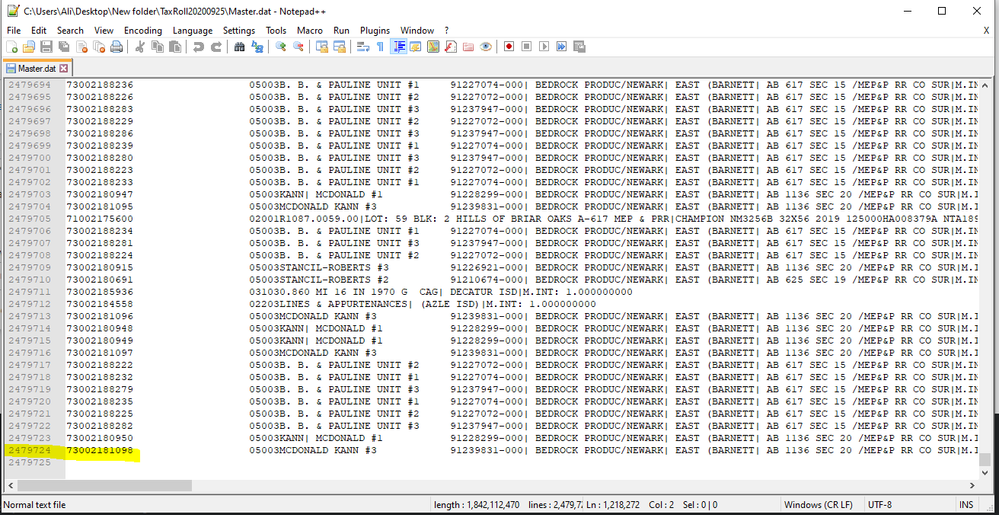The height and width of the screenshot is (515, 999).
Task: Click the Cut scissors icon
Action: tap(139, 47)
